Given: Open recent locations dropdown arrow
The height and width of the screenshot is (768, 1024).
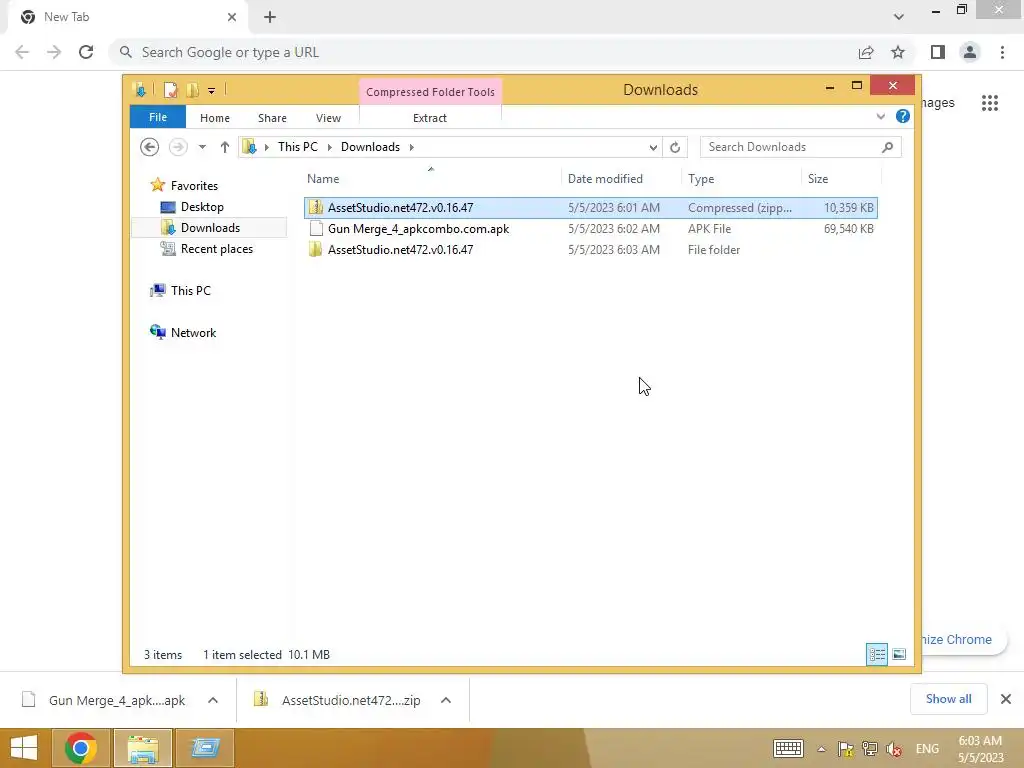Looking at the screenshot, I should point(202,147).
